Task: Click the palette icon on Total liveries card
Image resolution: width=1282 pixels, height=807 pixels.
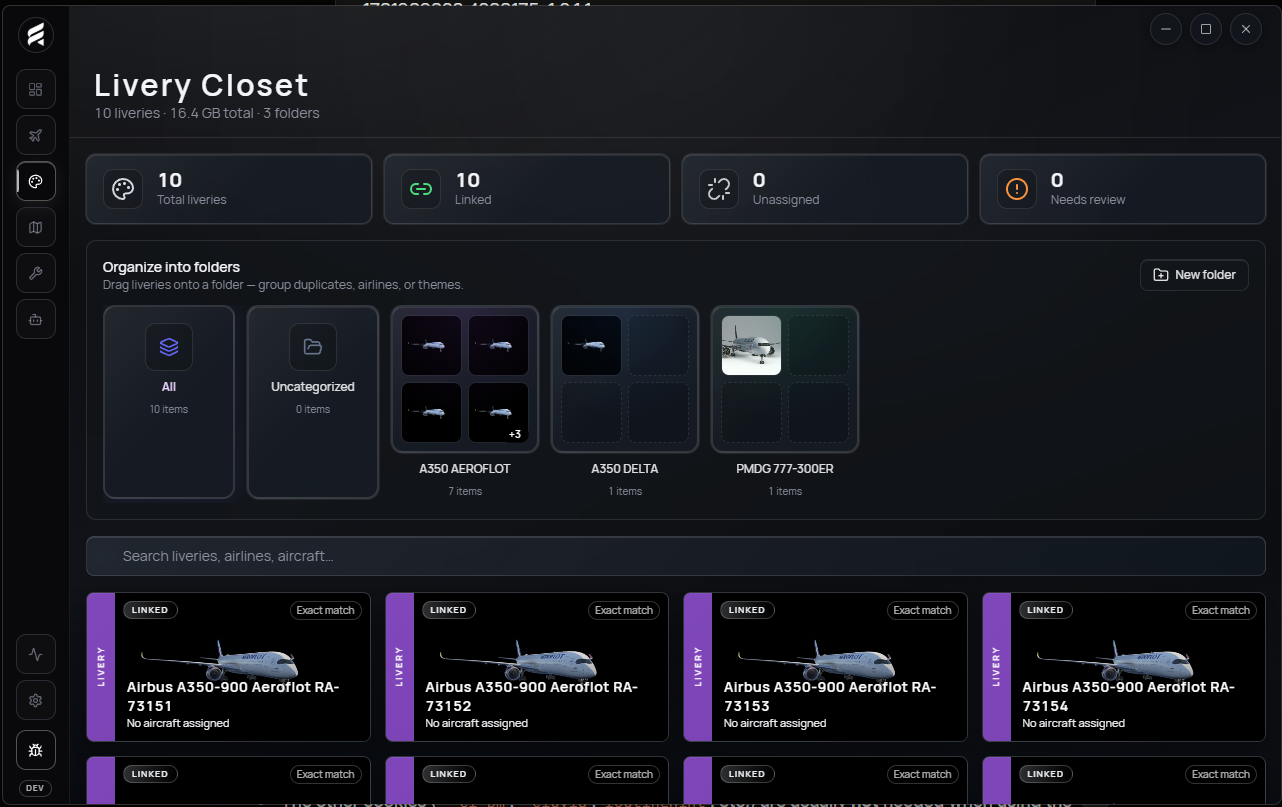Action: point(123,189)
